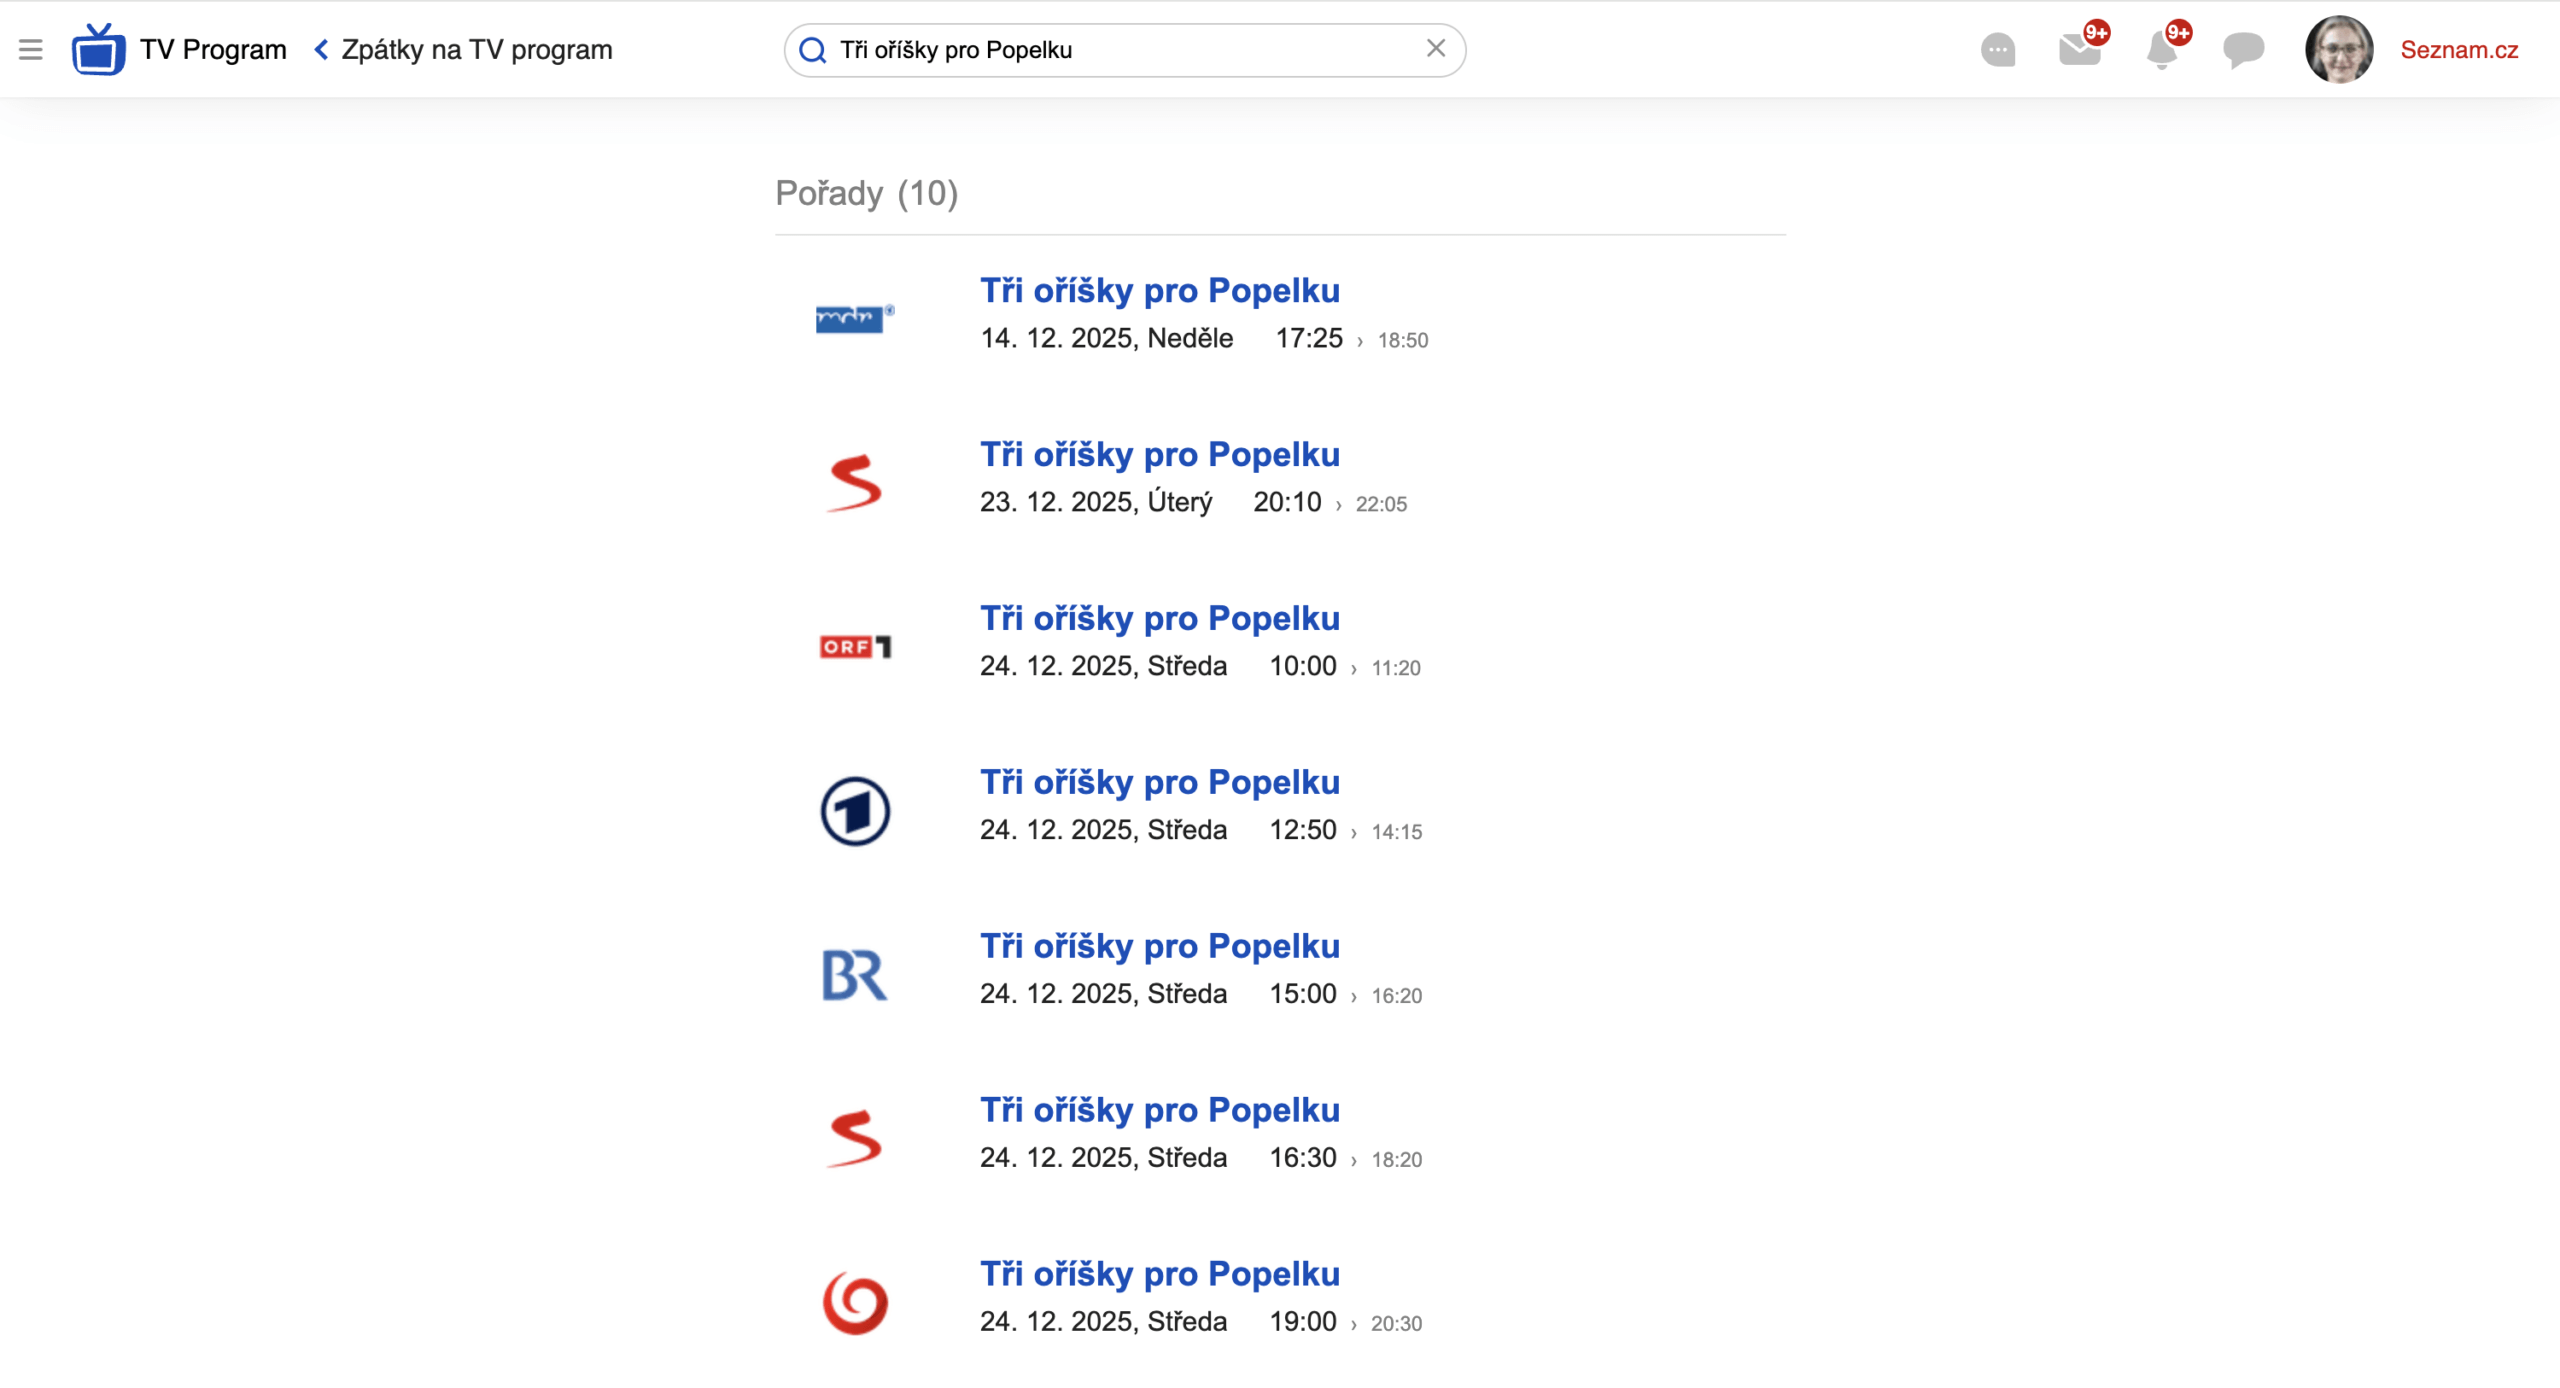Click the ORF1 channel logo
Image resolution: width=2560 pixels, height=1388 pixels.
tap(855, 647)
